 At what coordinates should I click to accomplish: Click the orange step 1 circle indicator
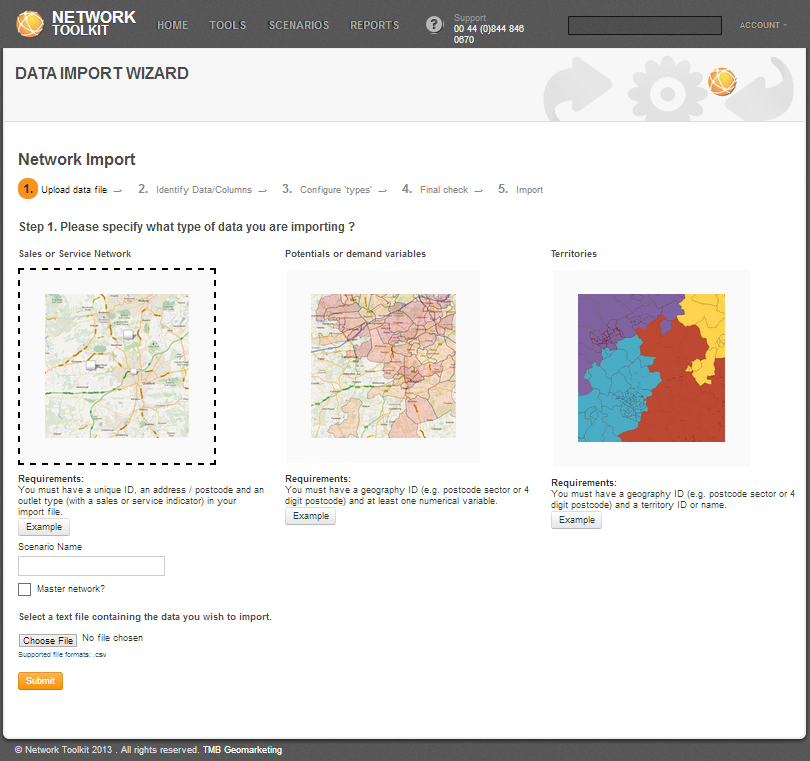tap(28, 189)
